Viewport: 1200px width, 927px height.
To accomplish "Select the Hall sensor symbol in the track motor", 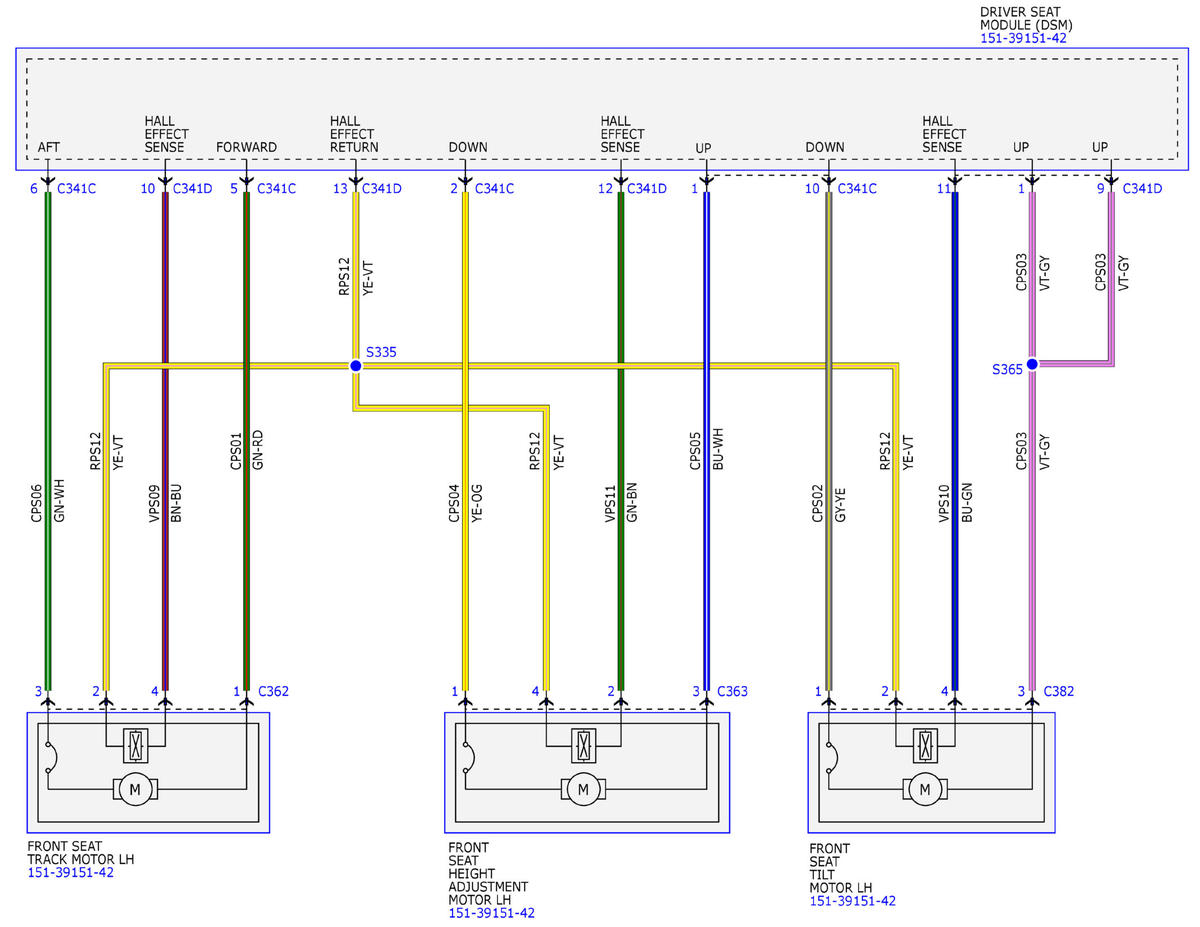I will [x=135, y=744].
